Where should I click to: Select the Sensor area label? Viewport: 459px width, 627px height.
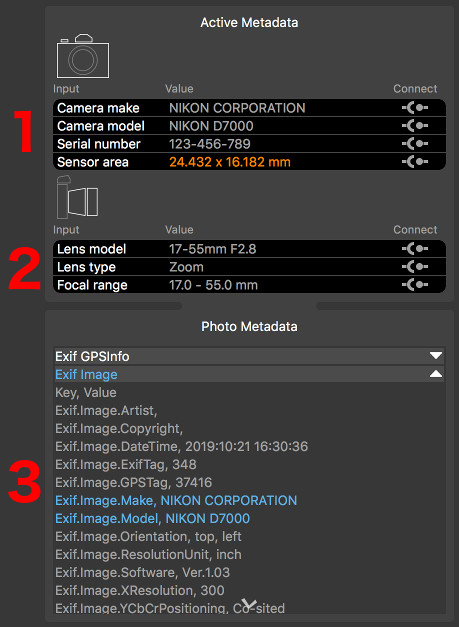coord(93,162)
